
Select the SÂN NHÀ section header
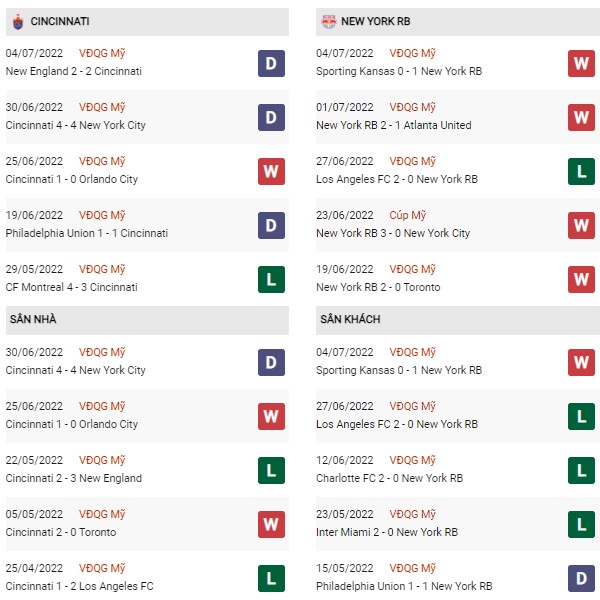(147, 320)
